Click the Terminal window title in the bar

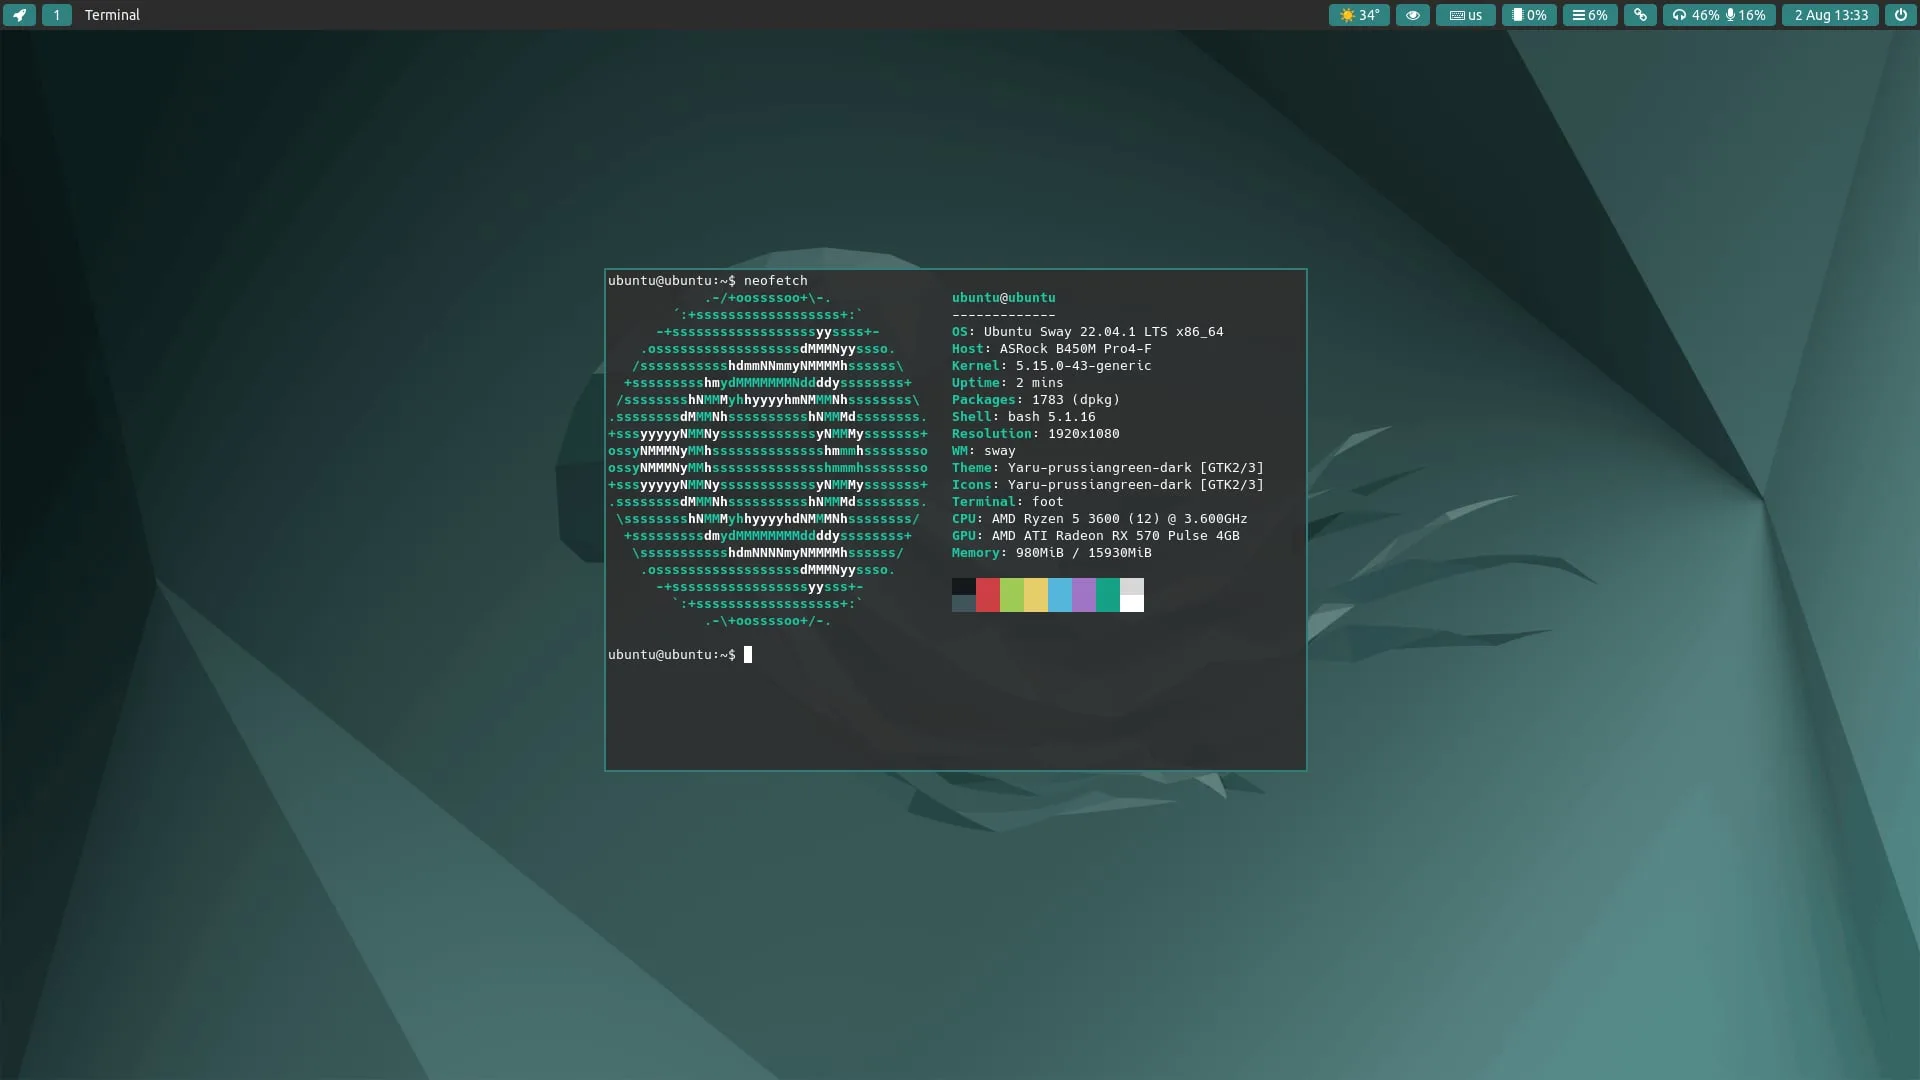[112, 15]
